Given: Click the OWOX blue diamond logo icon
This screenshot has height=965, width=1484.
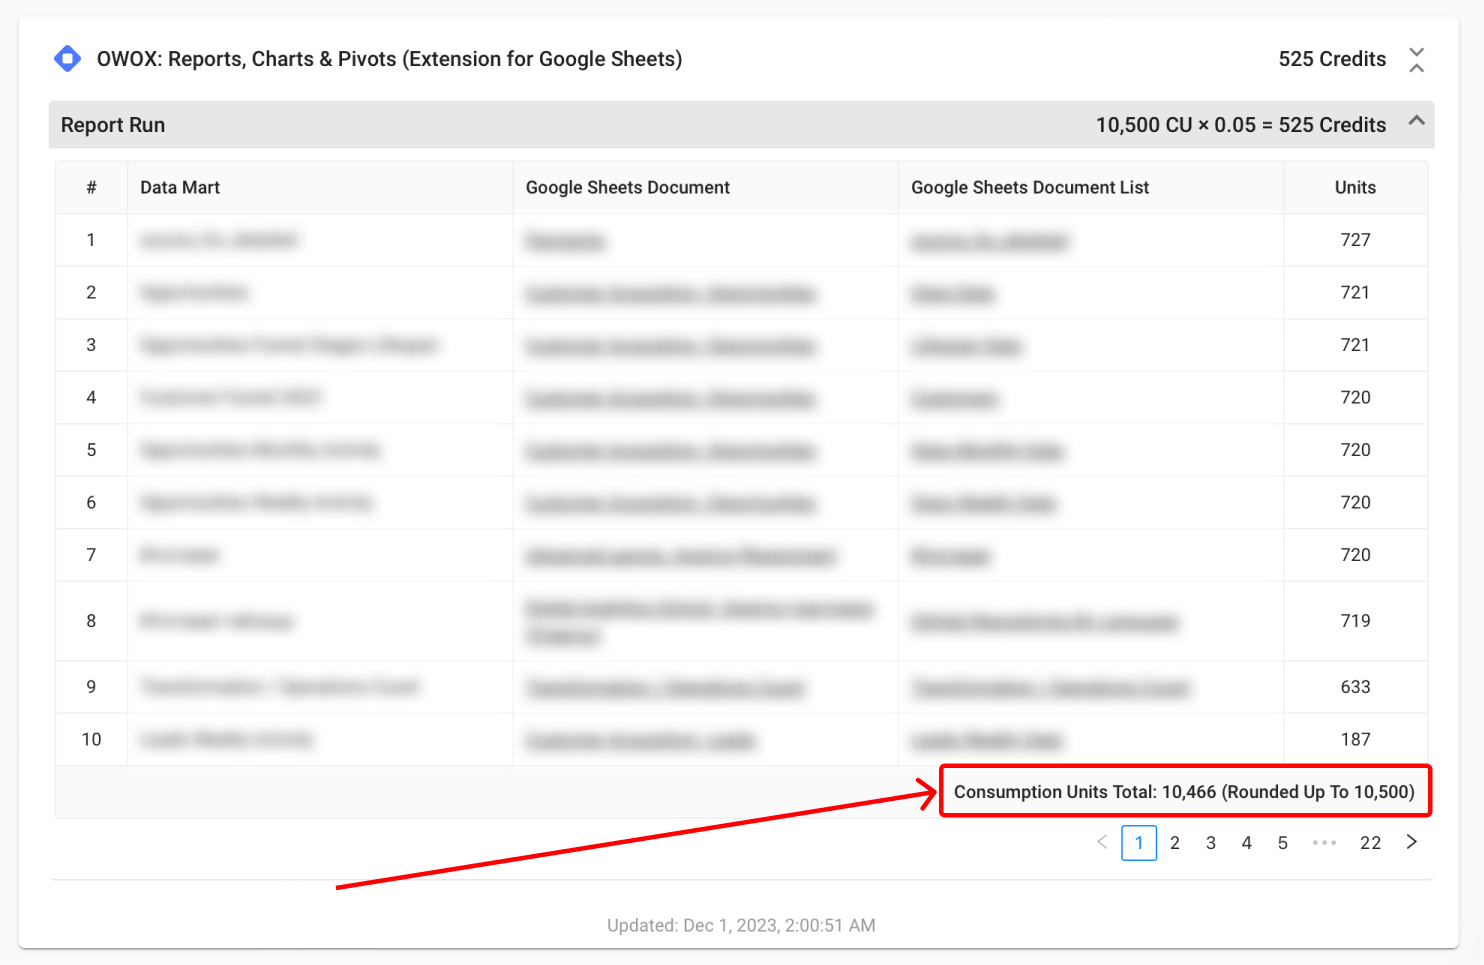Looking at the screenshot, I should tap(67, 59).
